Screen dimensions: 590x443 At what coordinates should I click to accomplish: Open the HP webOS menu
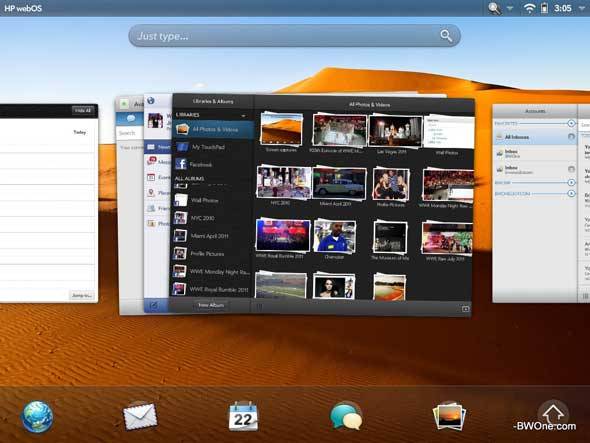click(x=23, y=8)
